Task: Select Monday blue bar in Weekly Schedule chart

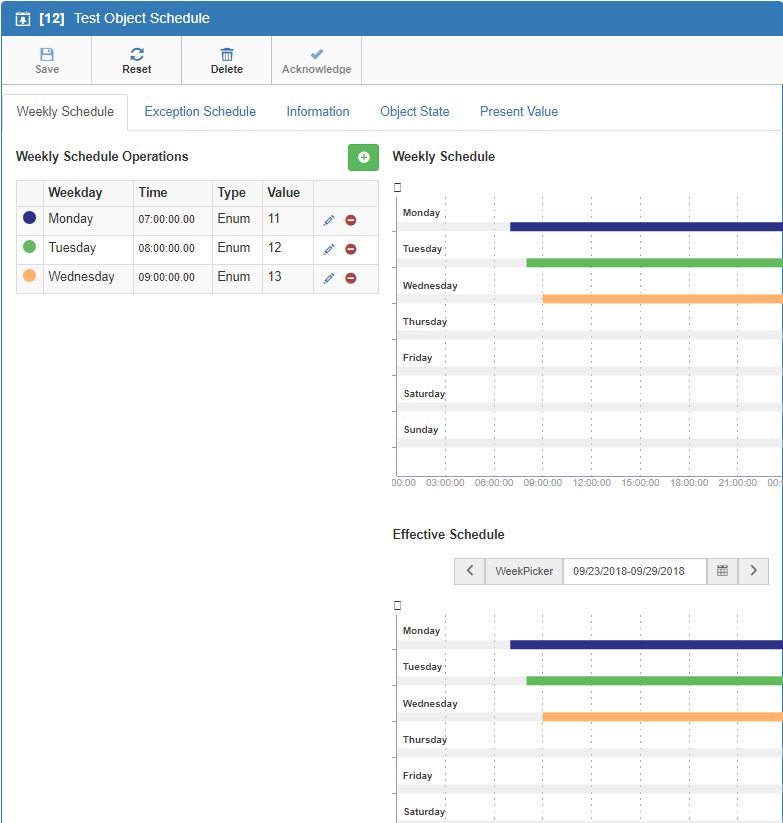Action: point(646,227)
